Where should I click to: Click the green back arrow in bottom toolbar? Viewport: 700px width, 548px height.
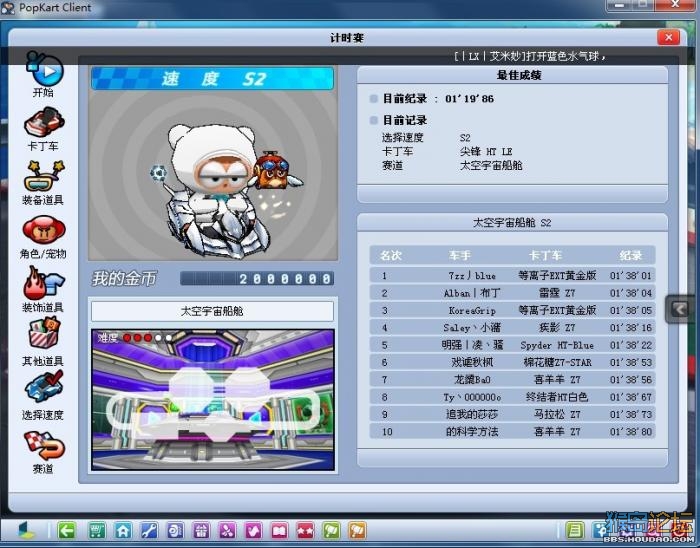(67, 531)
